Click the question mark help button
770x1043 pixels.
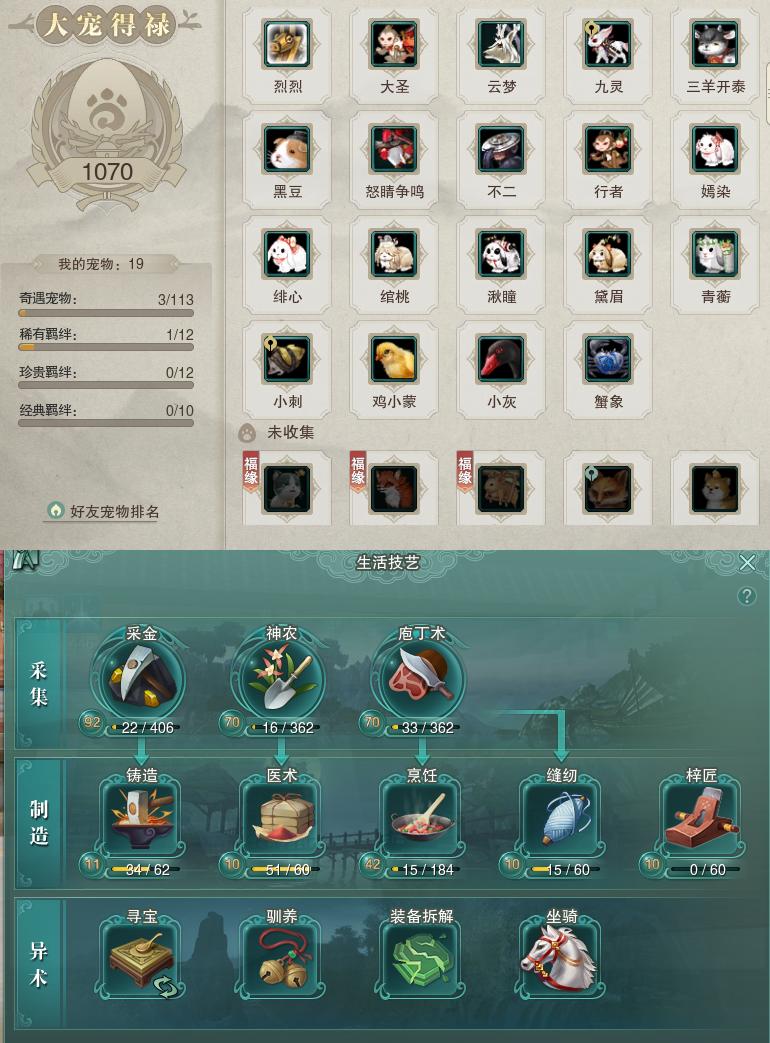747,596
